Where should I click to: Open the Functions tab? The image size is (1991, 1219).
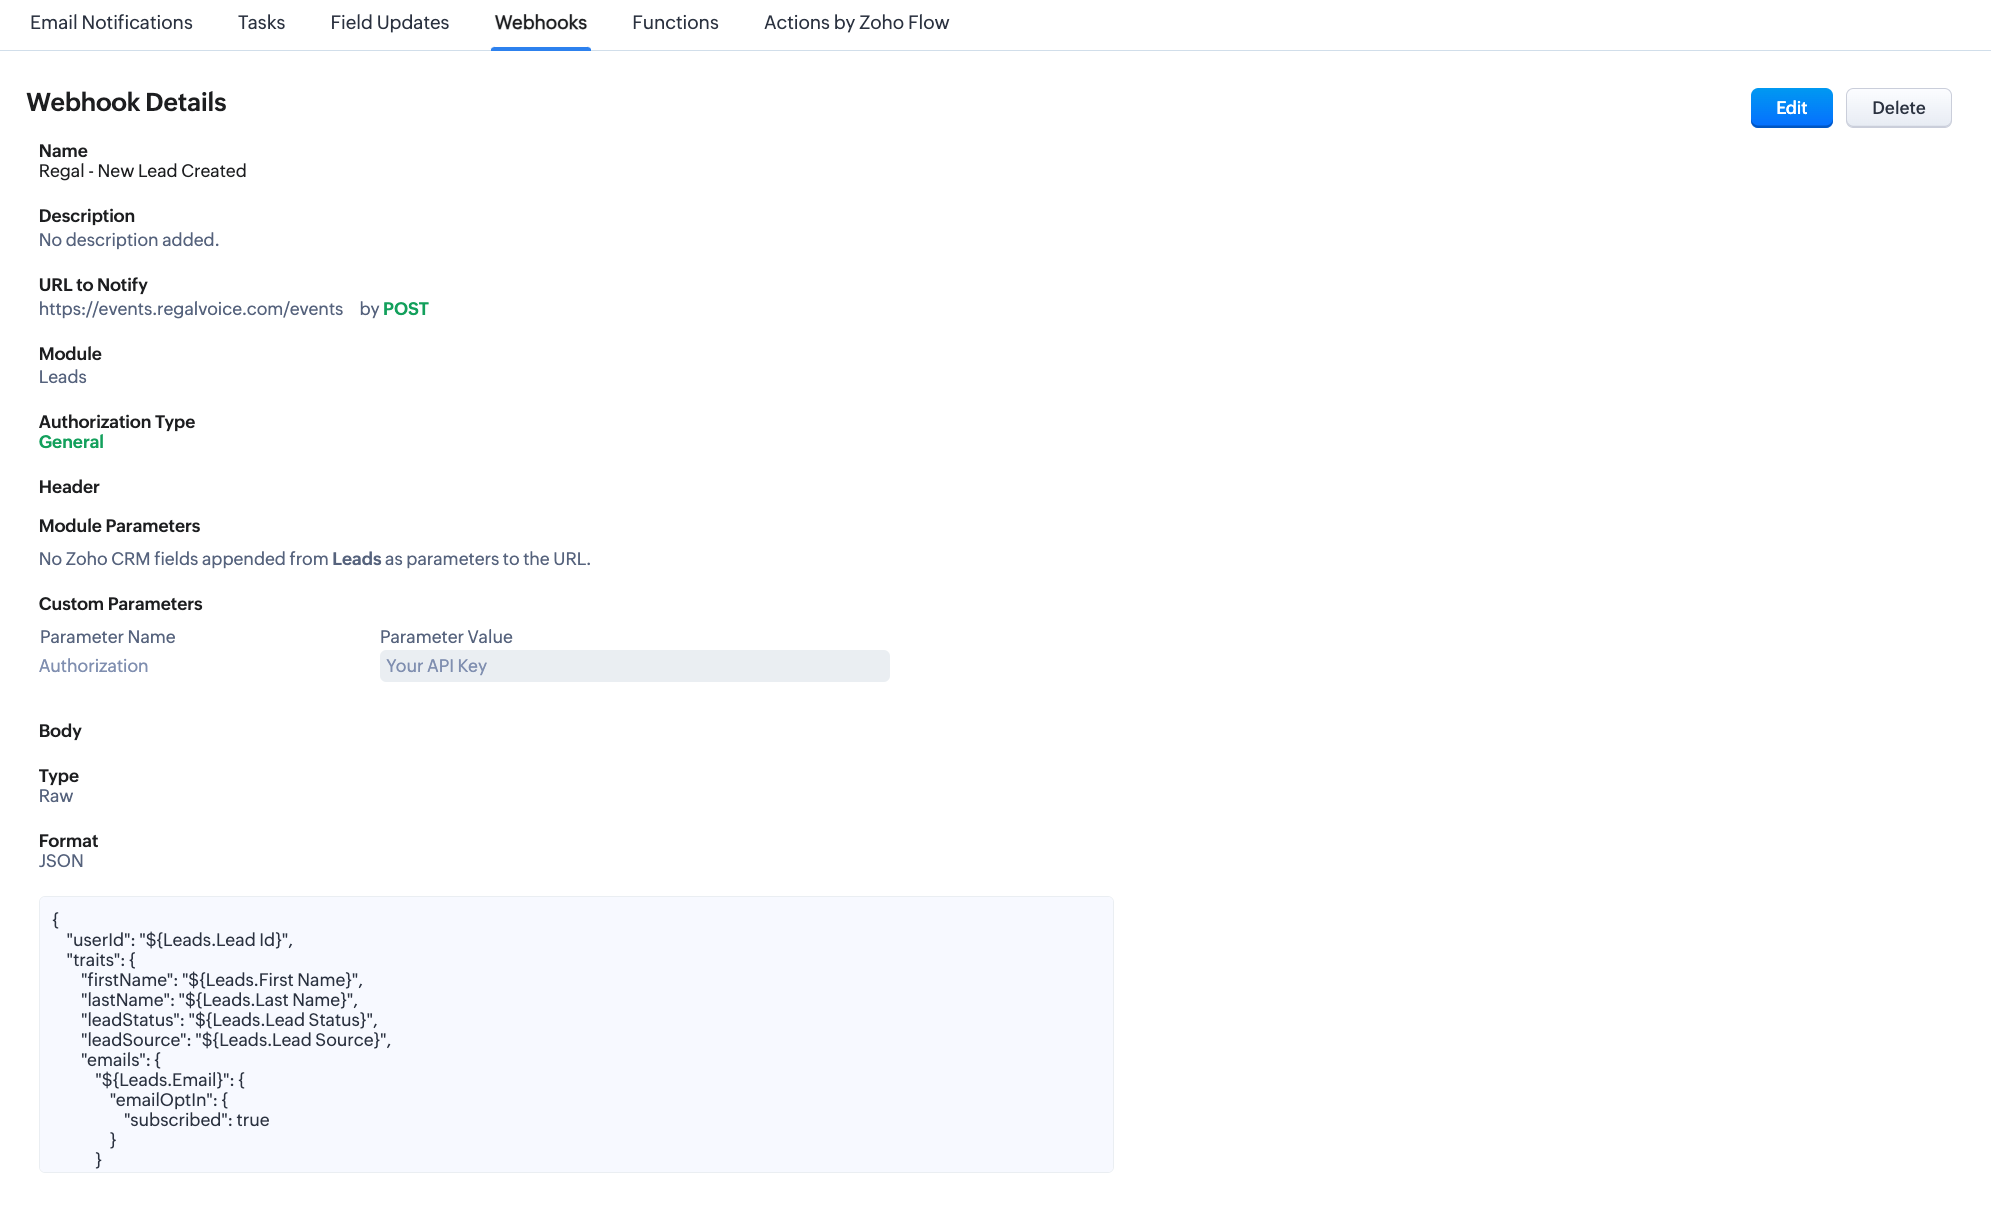675,22
